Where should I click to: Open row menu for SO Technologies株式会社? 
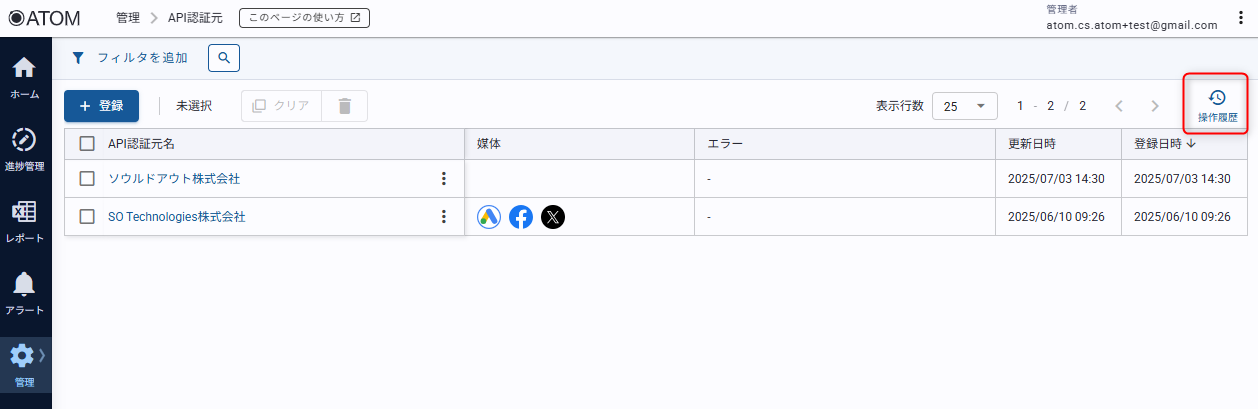coord(444,217)
